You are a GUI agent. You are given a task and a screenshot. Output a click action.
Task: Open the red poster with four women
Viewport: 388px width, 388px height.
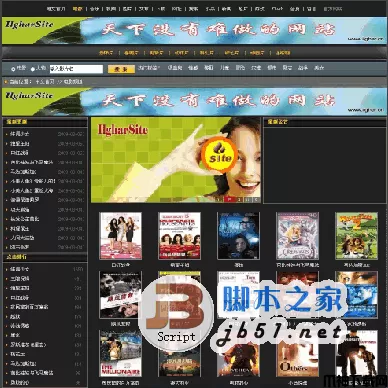click(x=179, y=236)
